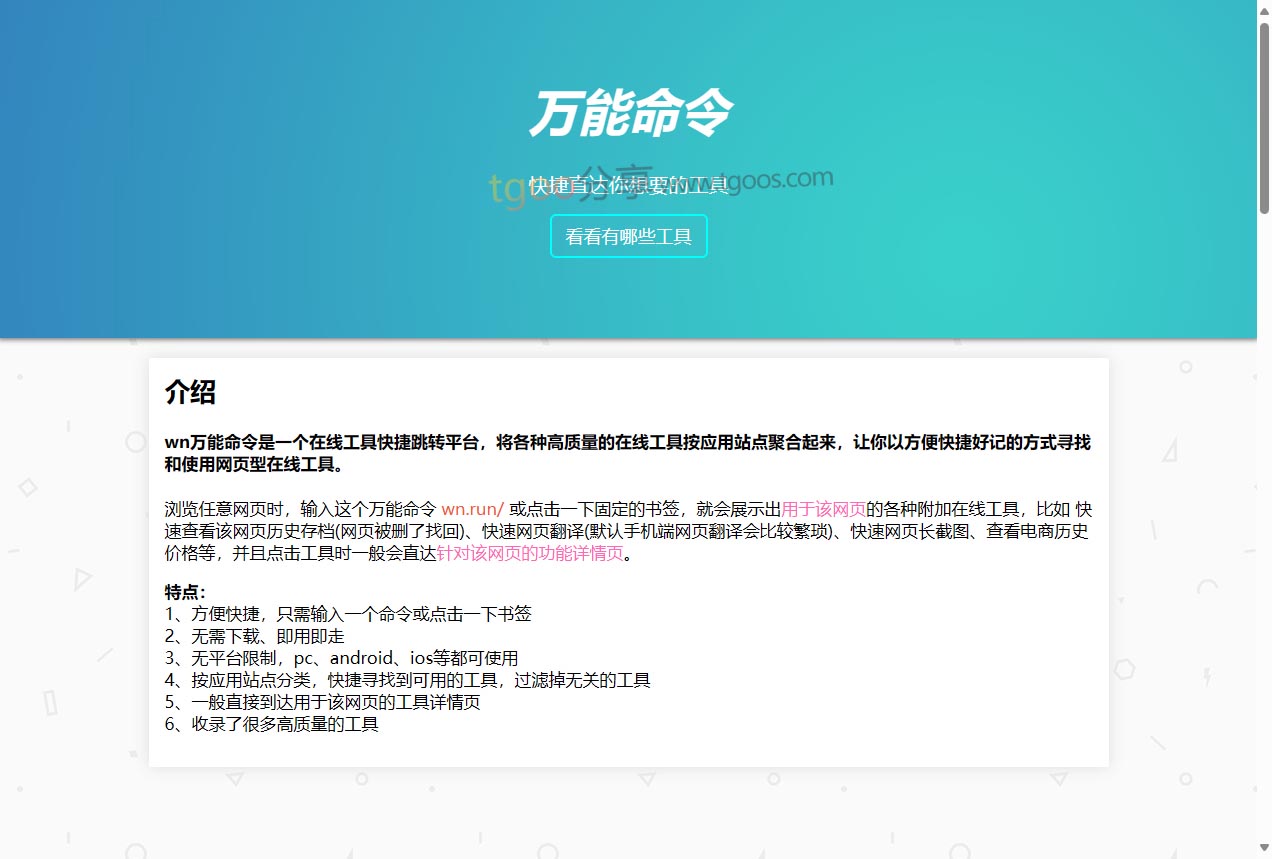Click the 看看有哪些工具 button
This screenshot has width=1272, height=859.
pyautogui.click(x=628, y=237)
